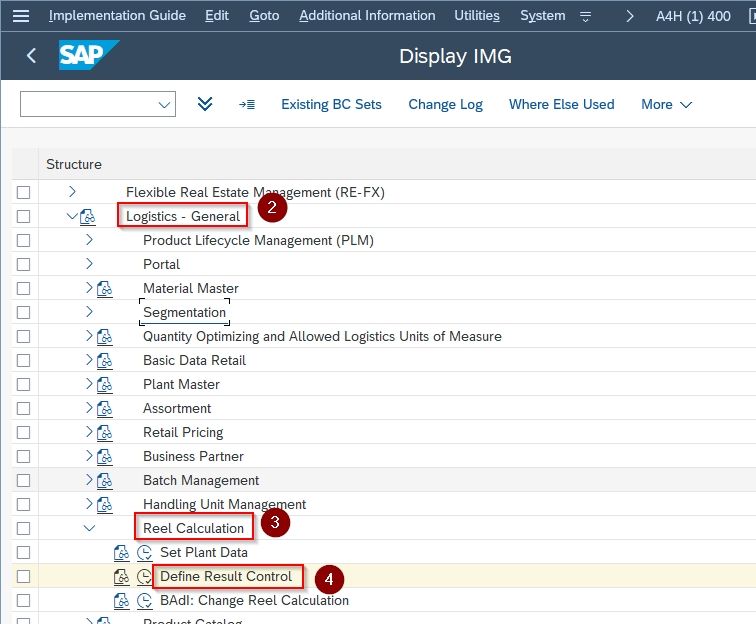Tick checkbox for Product Lifecycle Management row
756x624 pixels.
pyautogui.click(x=23, y=240)
